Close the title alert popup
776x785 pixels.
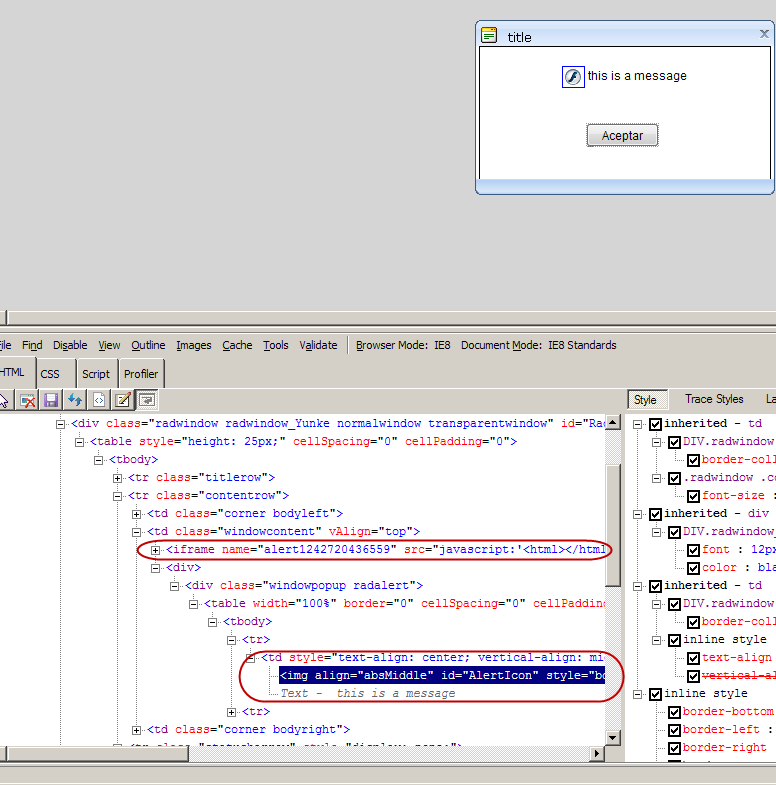763,34
